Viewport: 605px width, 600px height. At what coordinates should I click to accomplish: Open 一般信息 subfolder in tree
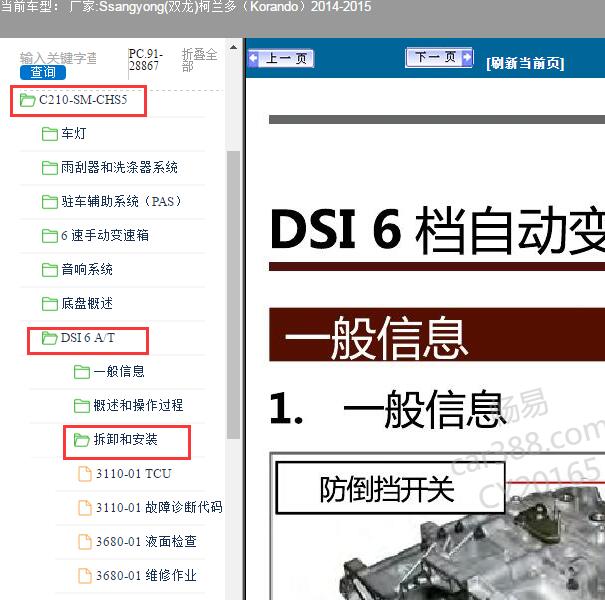click(119, 372)
